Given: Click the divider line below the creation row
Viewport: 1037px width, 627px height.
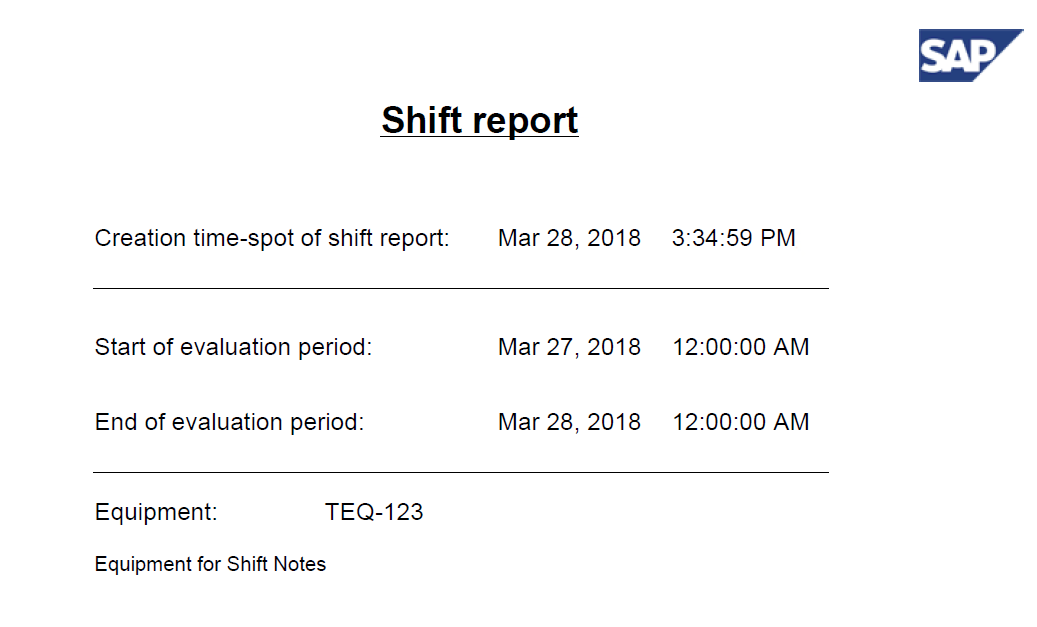Looking at the screenshot, I should [x=460, y=289].
